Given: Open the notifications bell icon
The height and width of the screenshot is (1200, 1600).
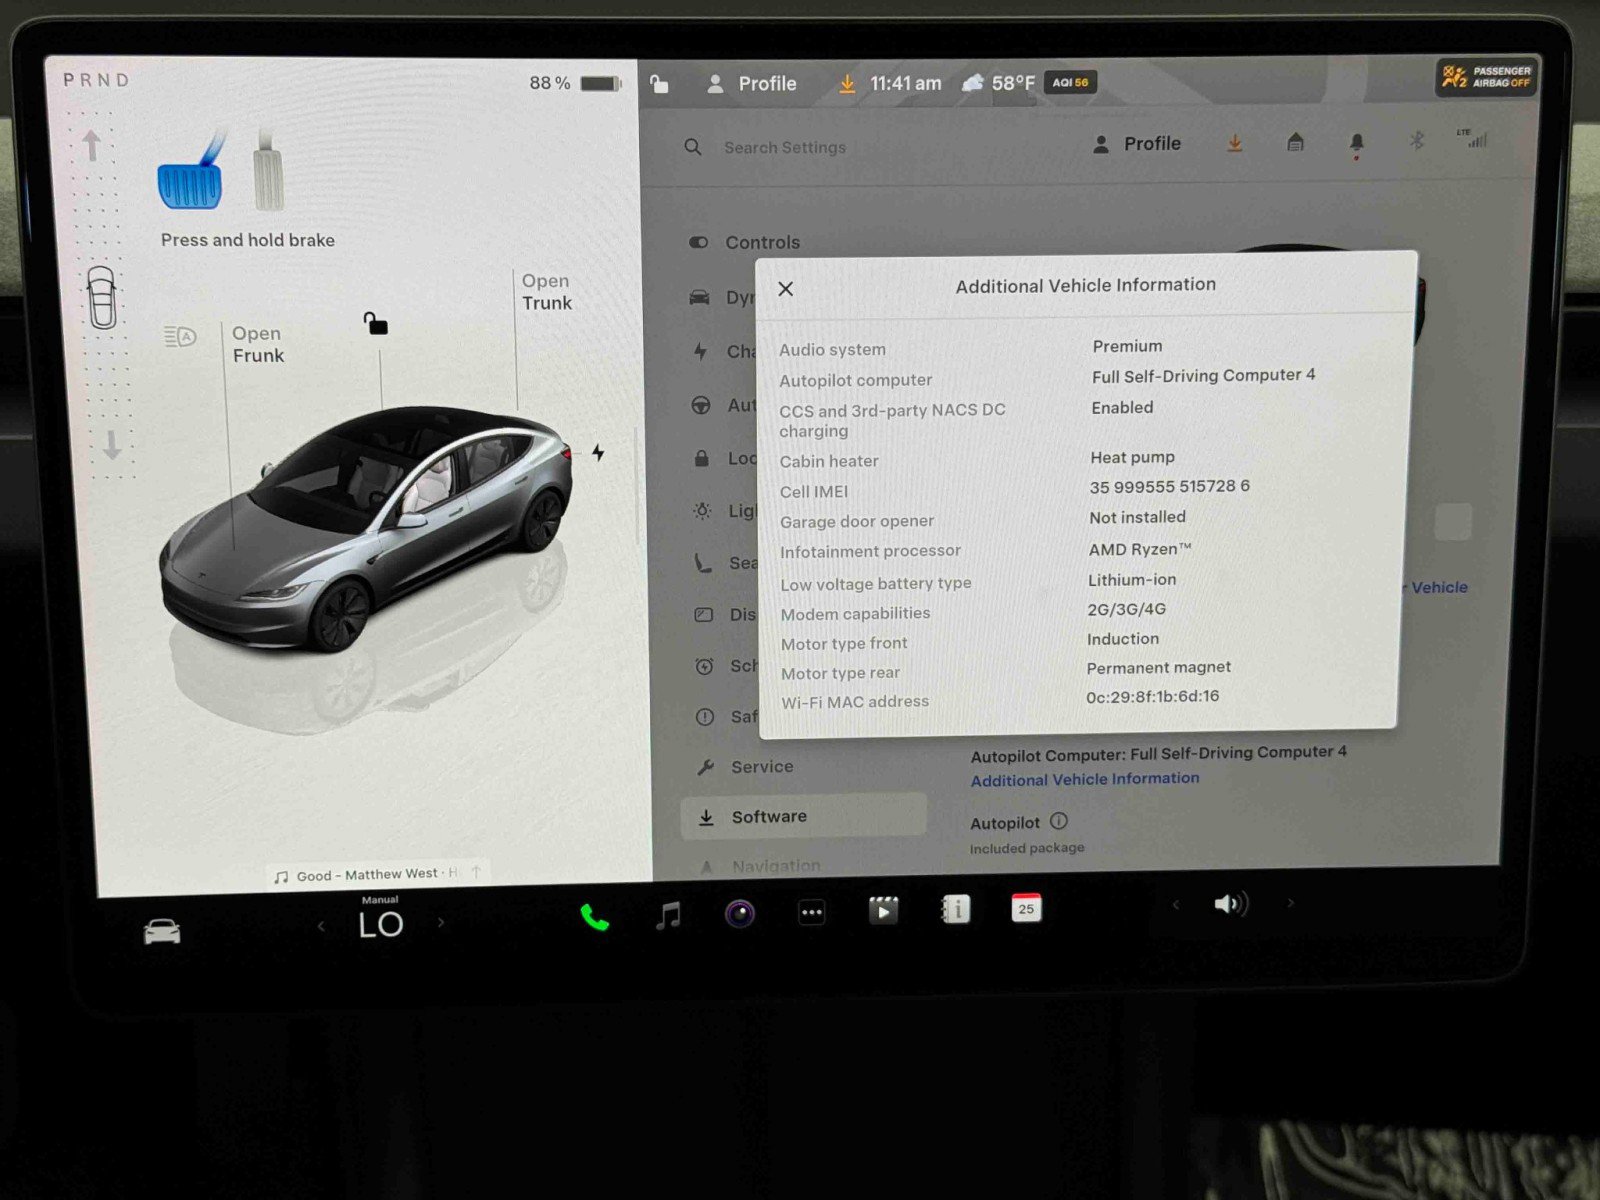Looking at the screenshot, I should click(x=1356, y=143).
